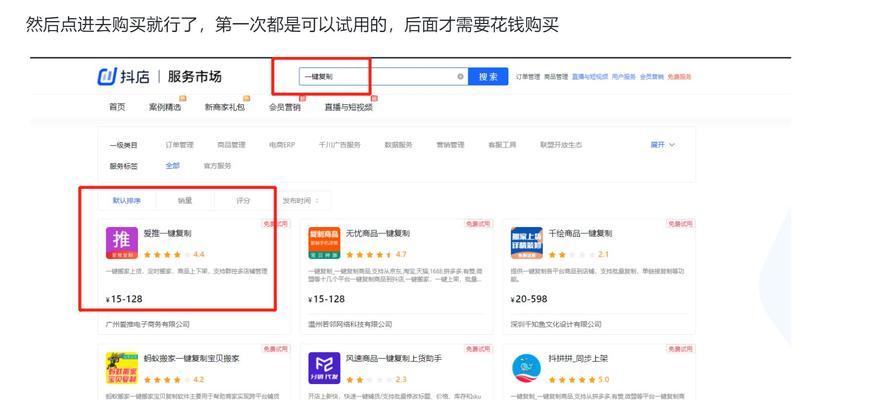This screenshot has height=400, width=886.
Task: Open the 会员营销 tab
Action: pos(285,107)
